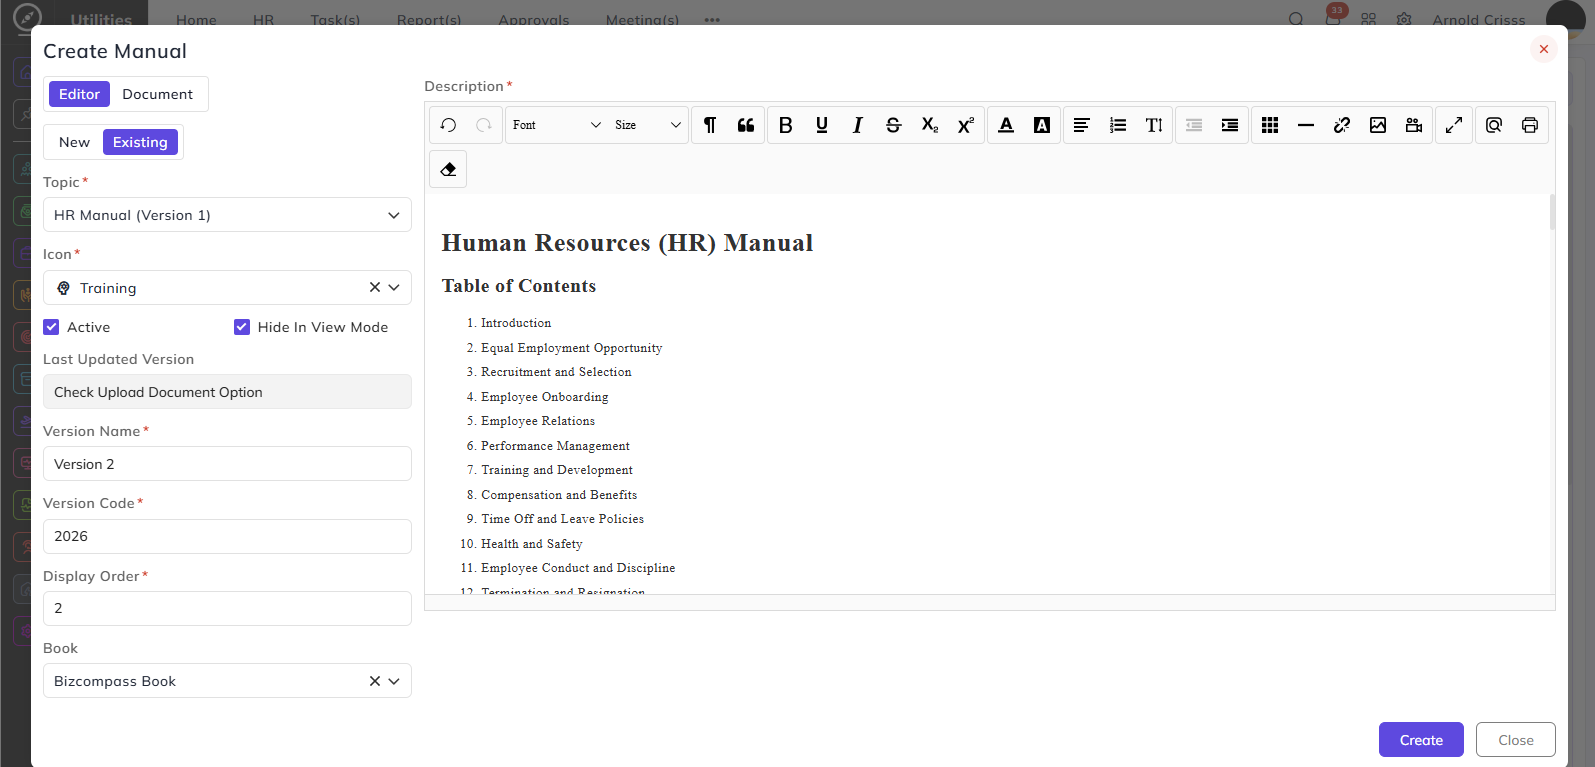Apply strikethrough formatting
Screen dimensions: 1595x767
click(894, 125)
